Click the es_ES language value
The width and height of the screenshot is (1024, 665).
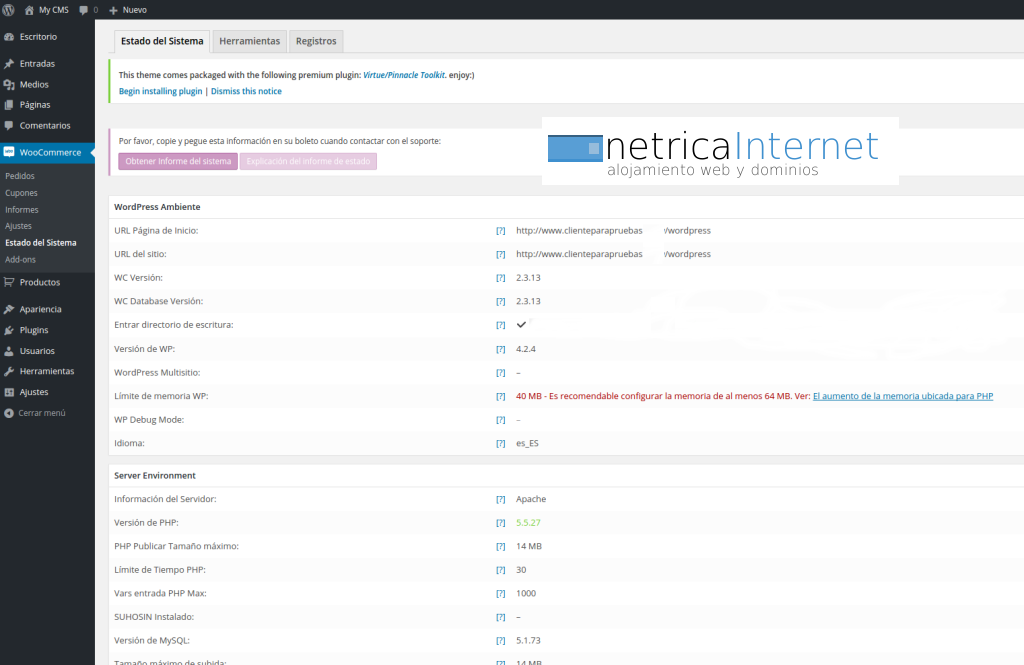[x=527, y=443]
